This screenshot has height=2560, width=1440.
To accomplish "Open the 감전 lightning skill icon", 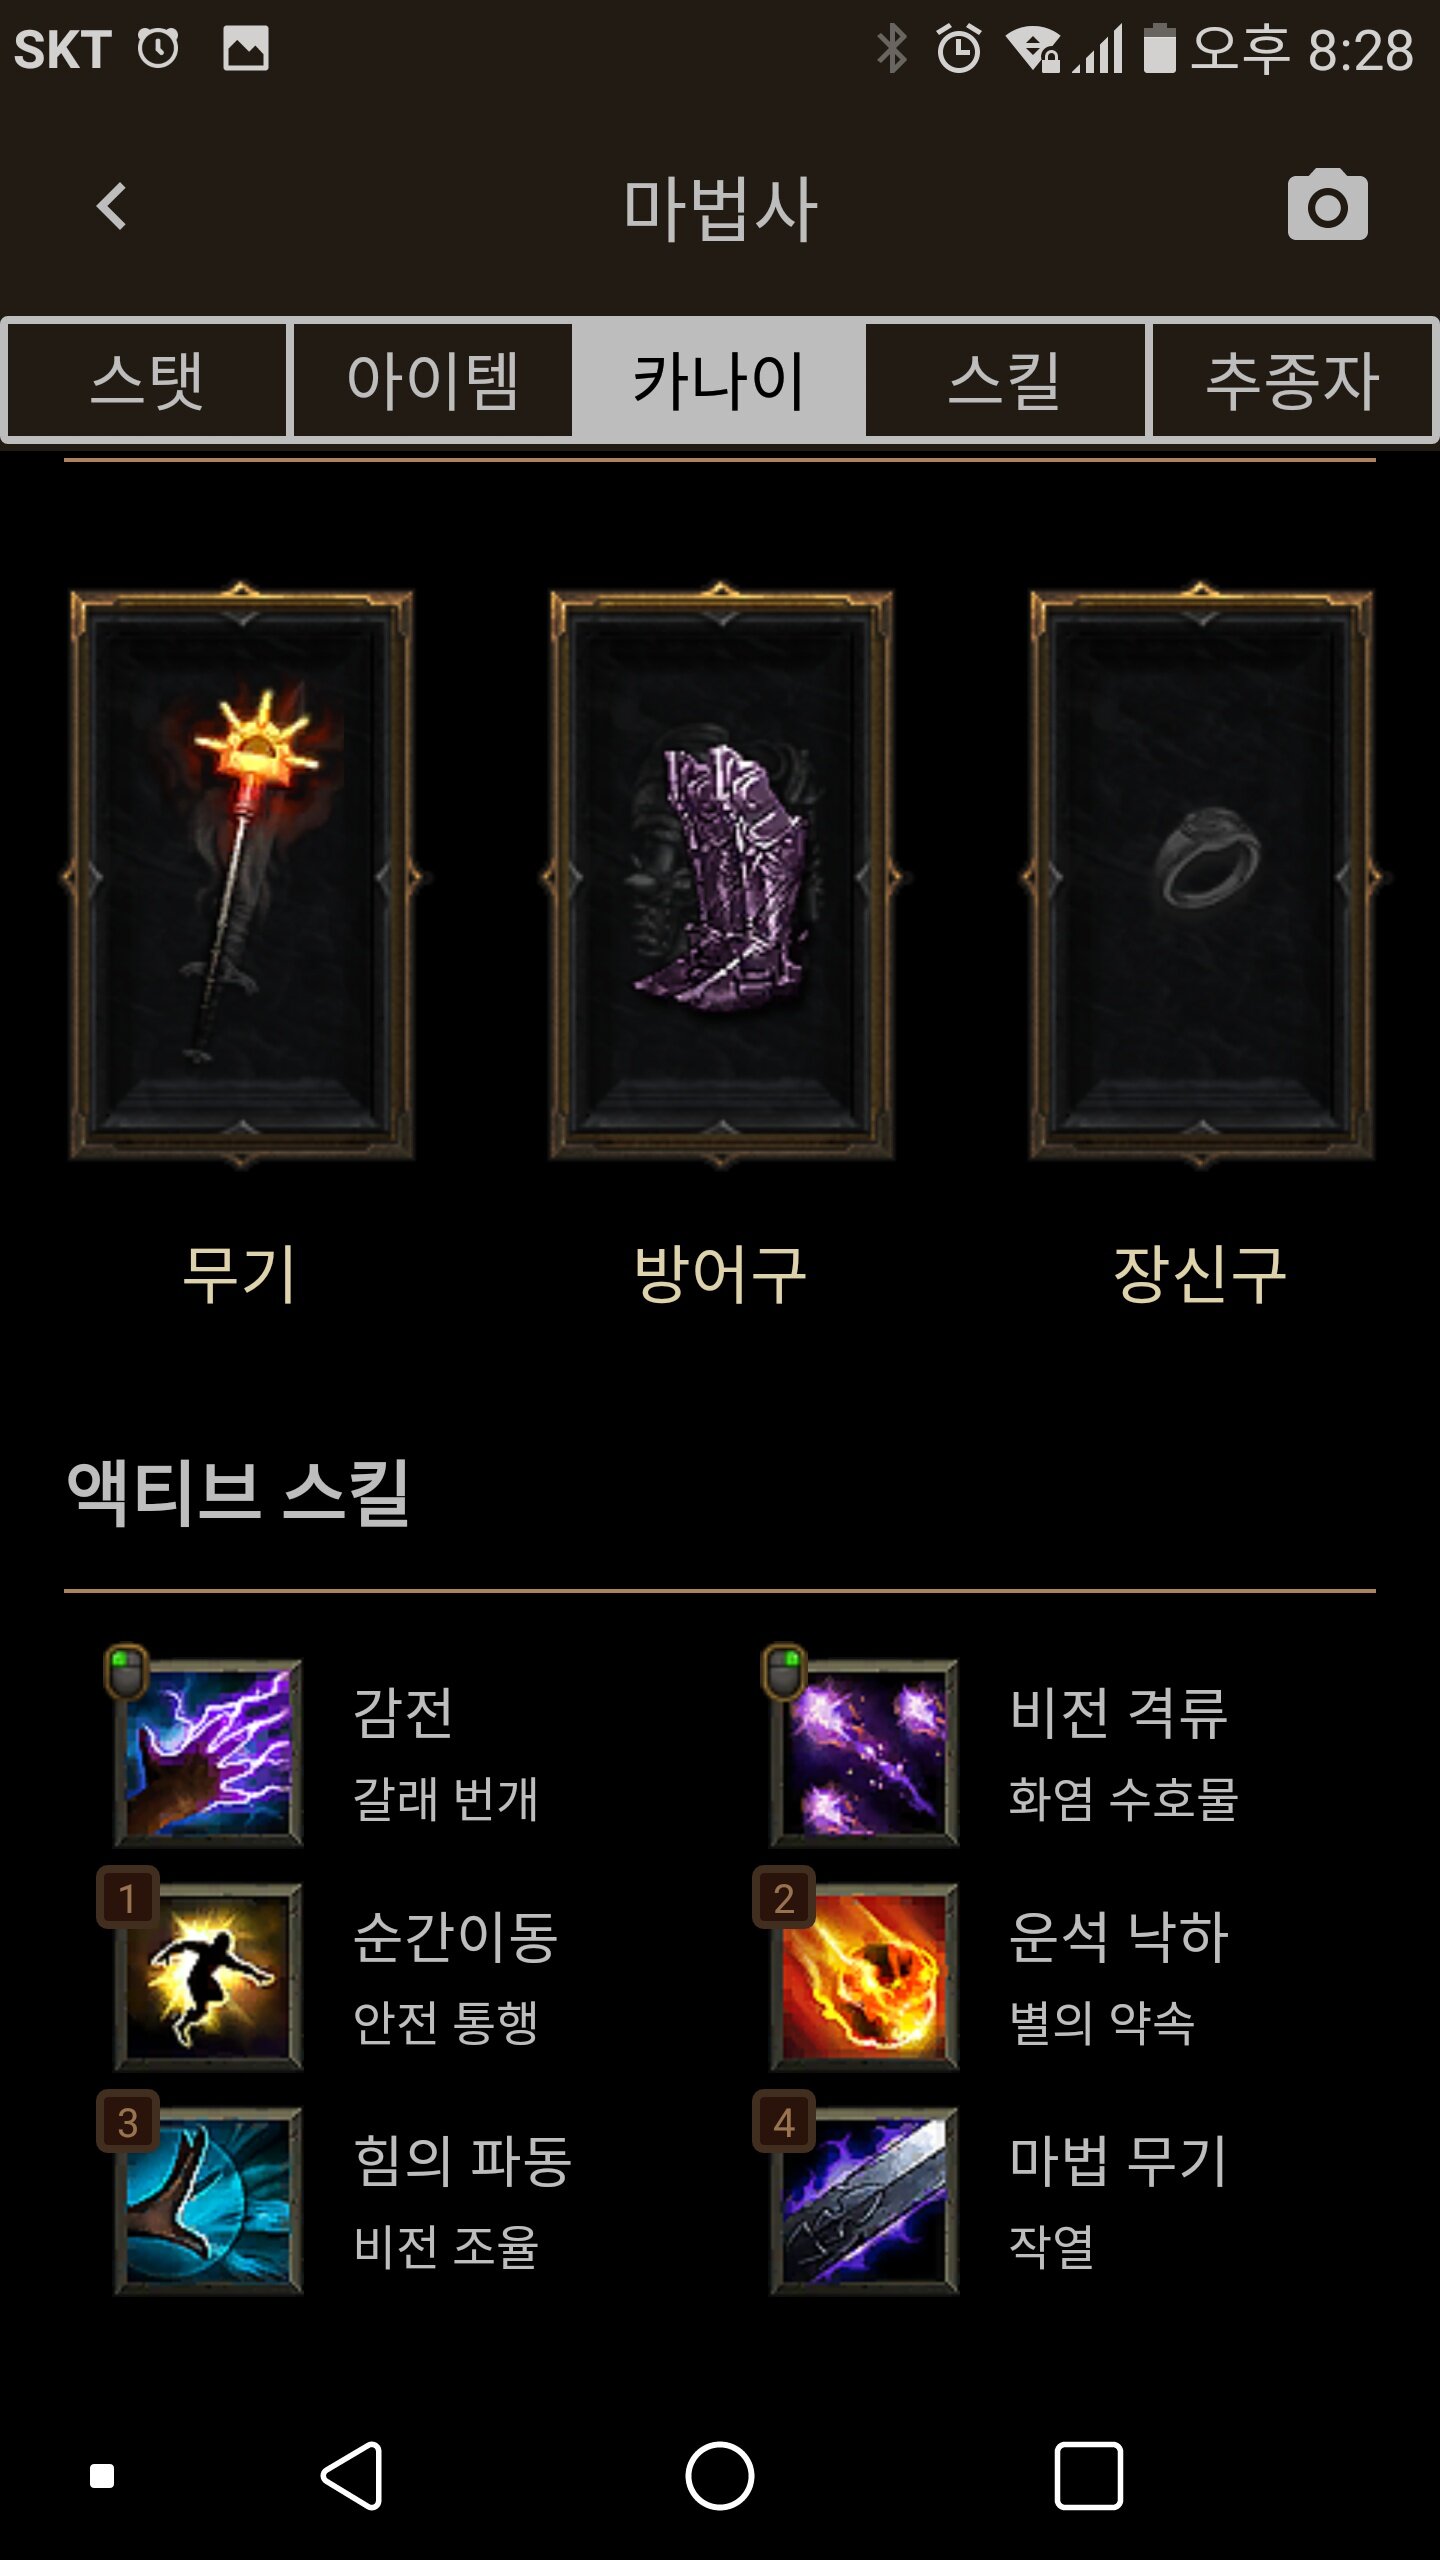I will (x=208, y=1752).
